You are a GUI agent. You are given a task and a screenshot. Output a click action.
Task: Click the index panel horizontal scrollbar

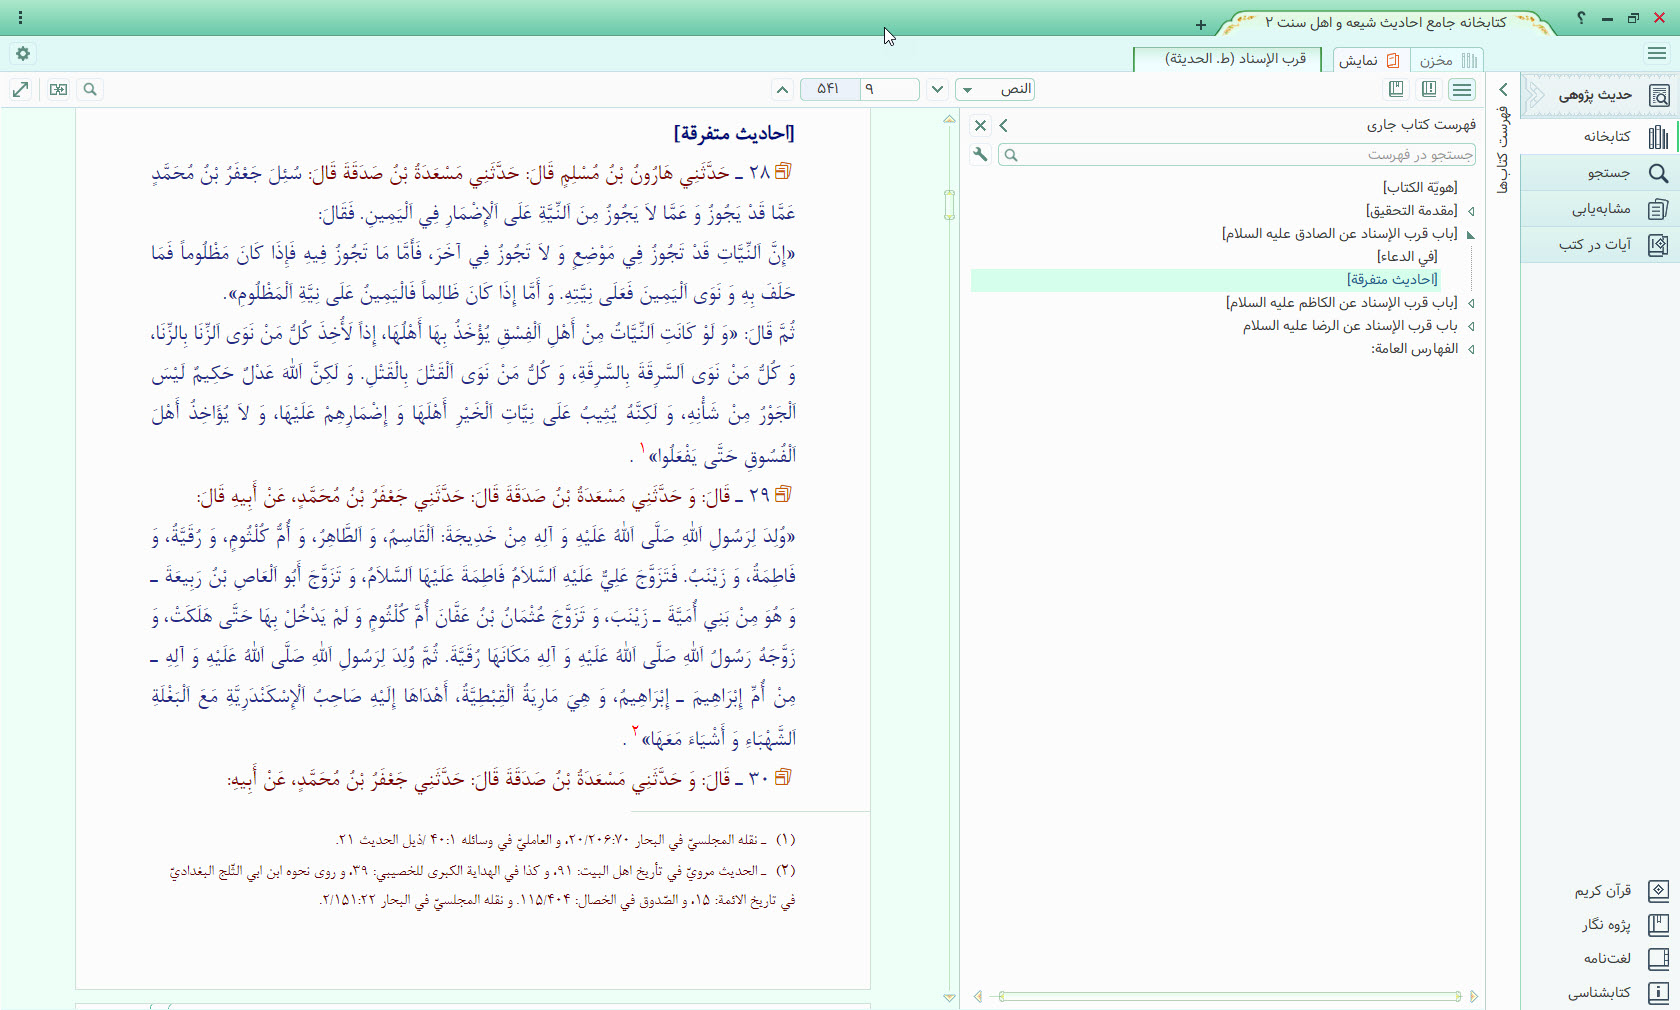tap(1228, 996)
